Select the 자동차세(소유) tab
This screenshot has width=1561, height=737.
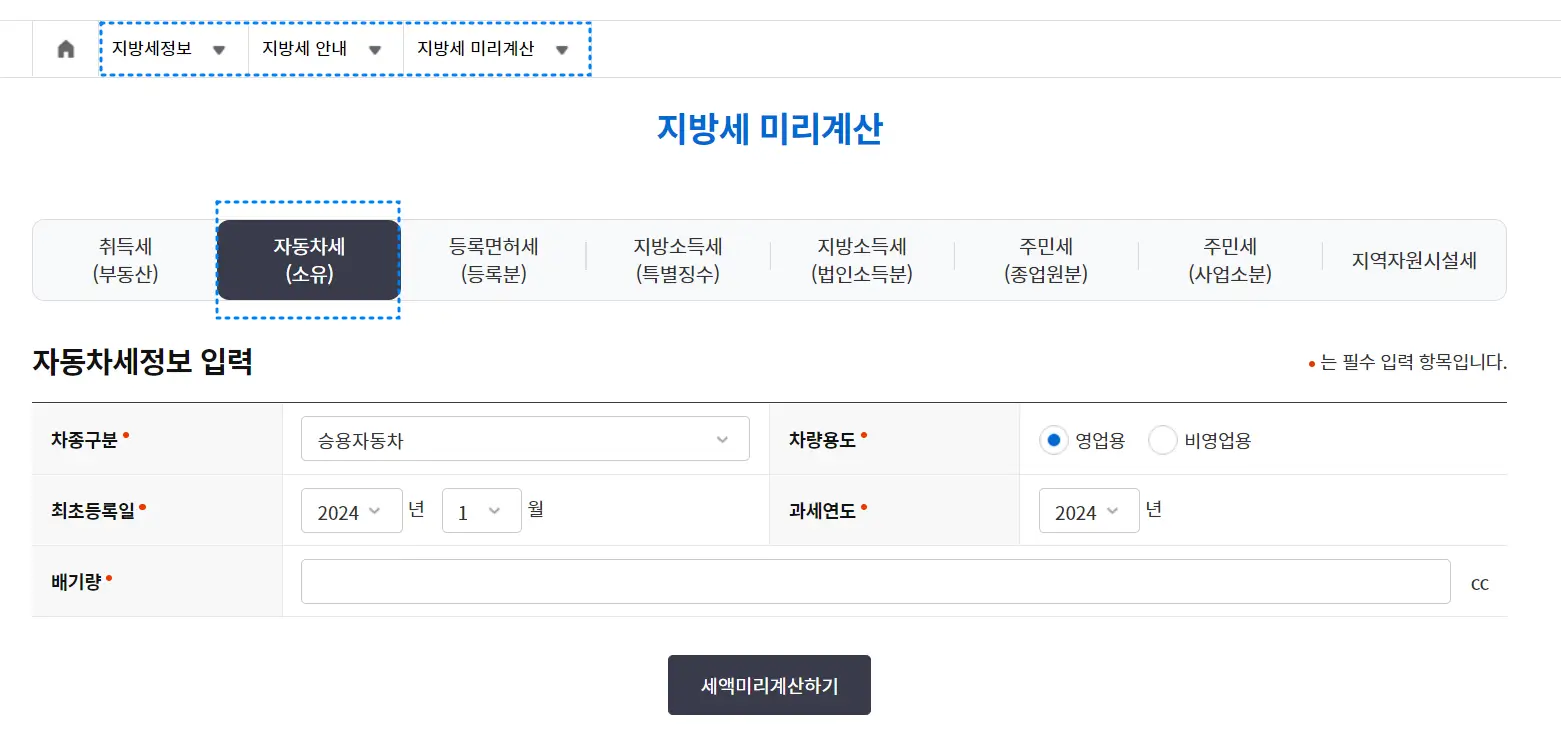click(307, 259)
